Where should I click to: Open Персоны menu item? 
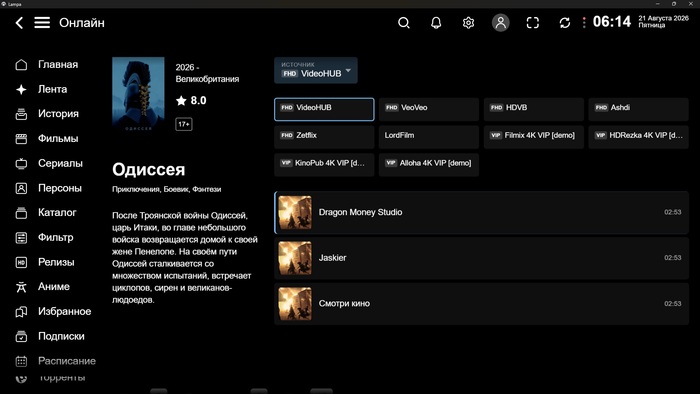click(x=59, y=188)
